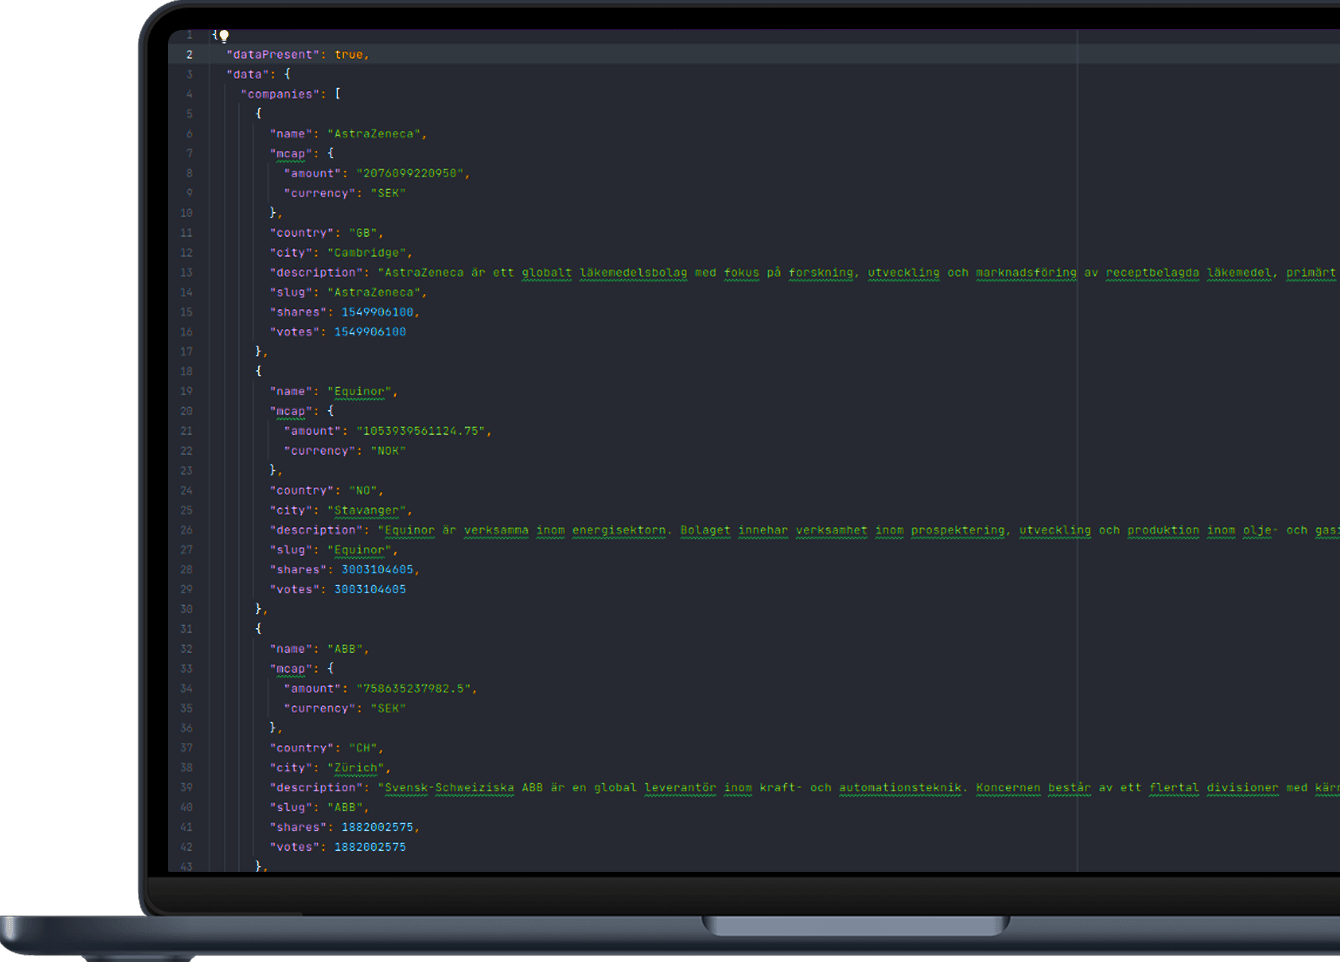Click the slug value "AstraZeneca"

[x=374, y=293]
